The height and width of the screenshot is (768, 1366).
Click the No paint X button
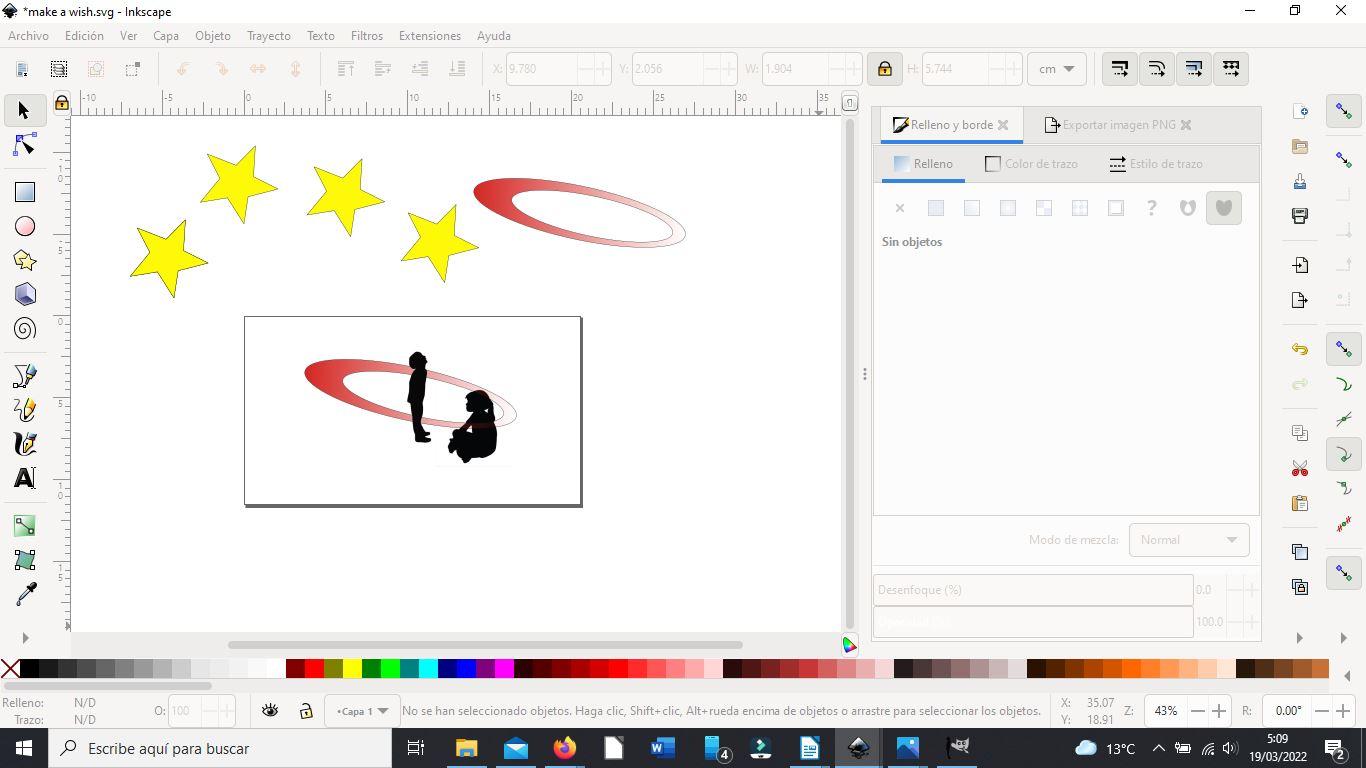[x=900, y=208]
